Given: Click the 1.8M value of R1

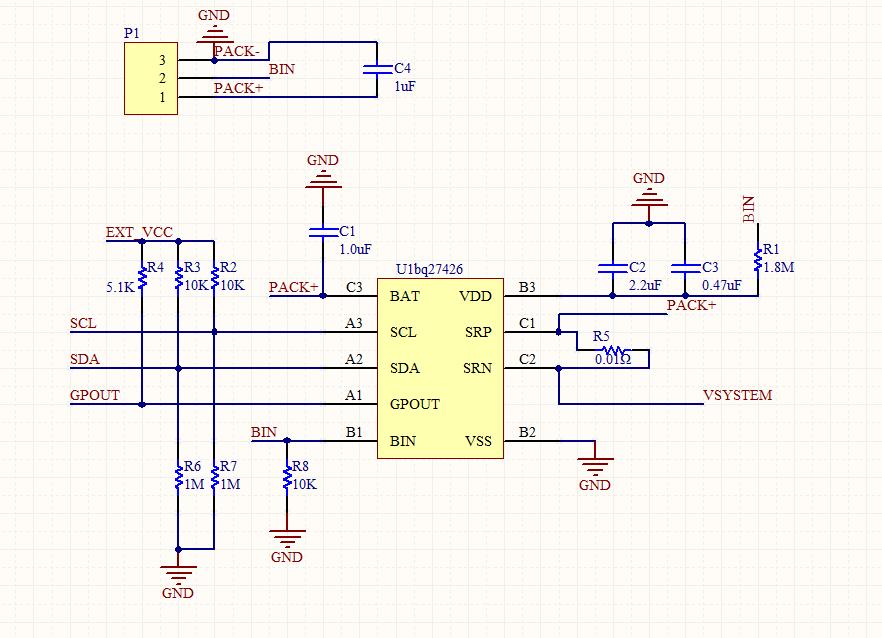Looking at the screenshot, I should point(778,267).
